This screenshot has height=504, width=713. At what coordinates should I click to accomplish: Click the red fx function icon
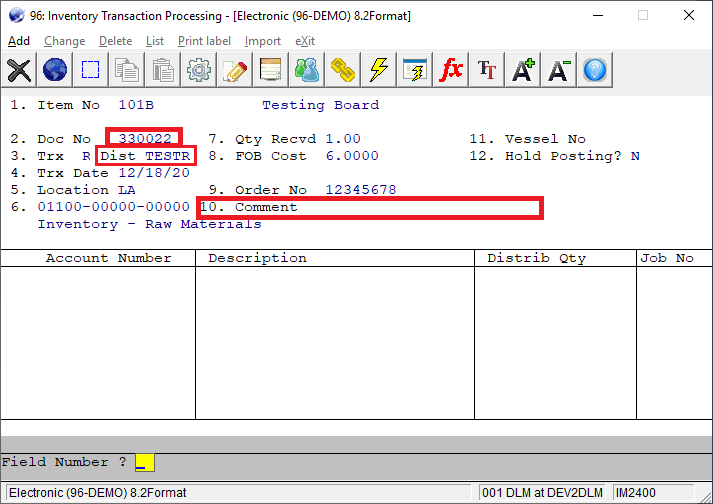(x=450, y=70)
